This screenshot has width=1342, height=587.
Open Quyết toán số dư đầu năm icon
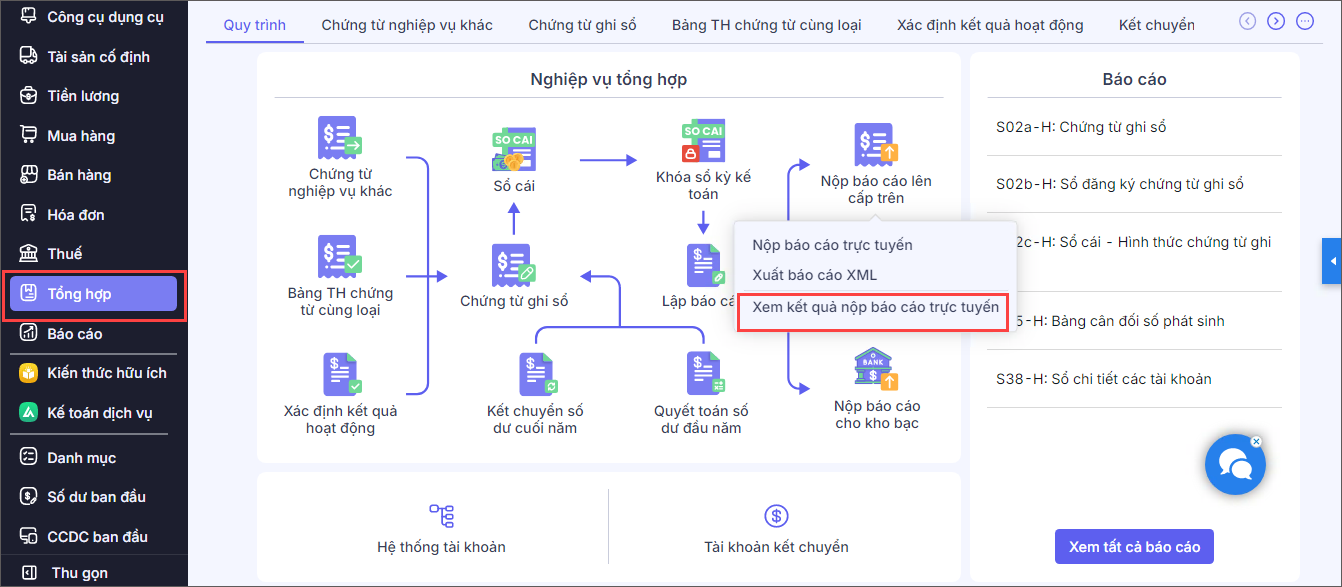pyautogui.click(x=702, y=375)
